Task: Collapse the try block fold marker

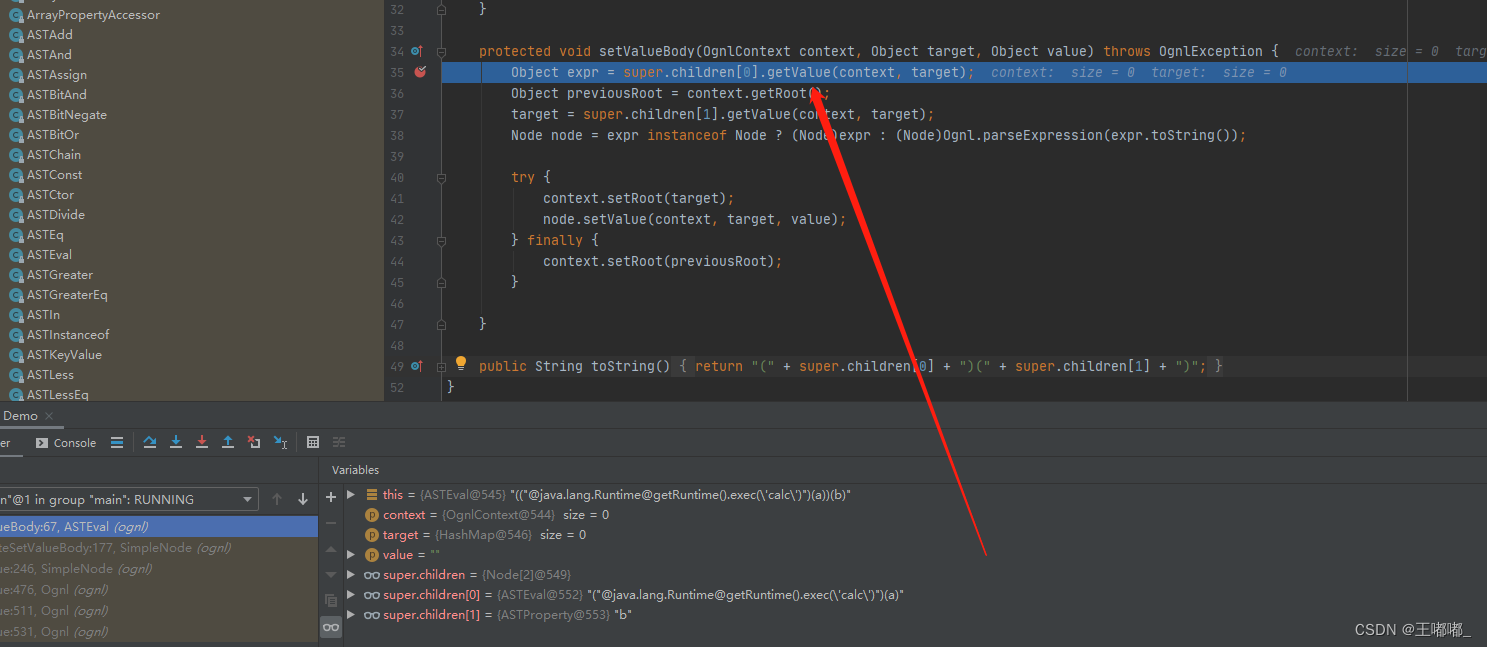Action: [441, 177]
